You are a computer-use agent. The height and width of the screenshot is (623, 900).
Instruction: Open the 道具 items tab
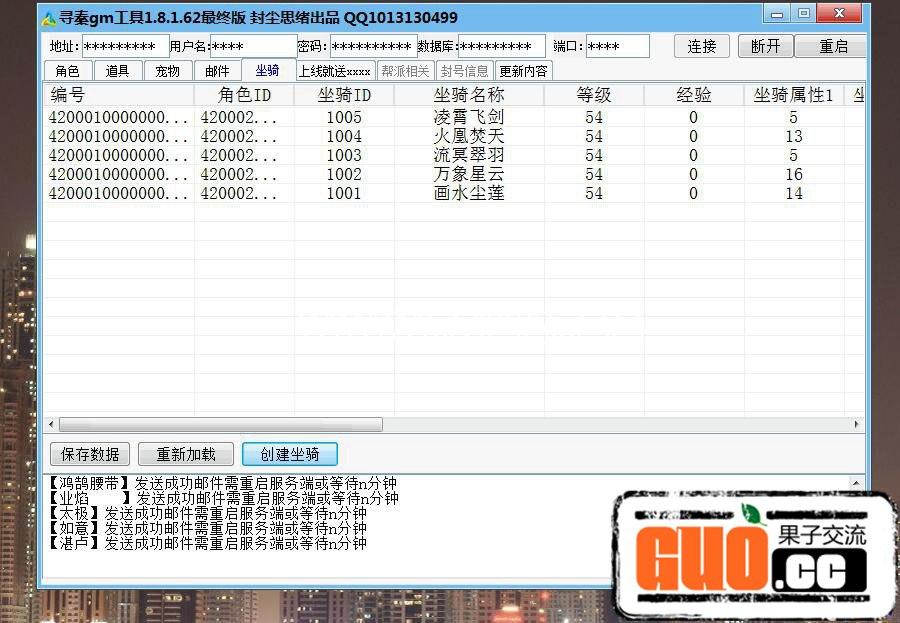pyautogui.click(x=118, y=71)
